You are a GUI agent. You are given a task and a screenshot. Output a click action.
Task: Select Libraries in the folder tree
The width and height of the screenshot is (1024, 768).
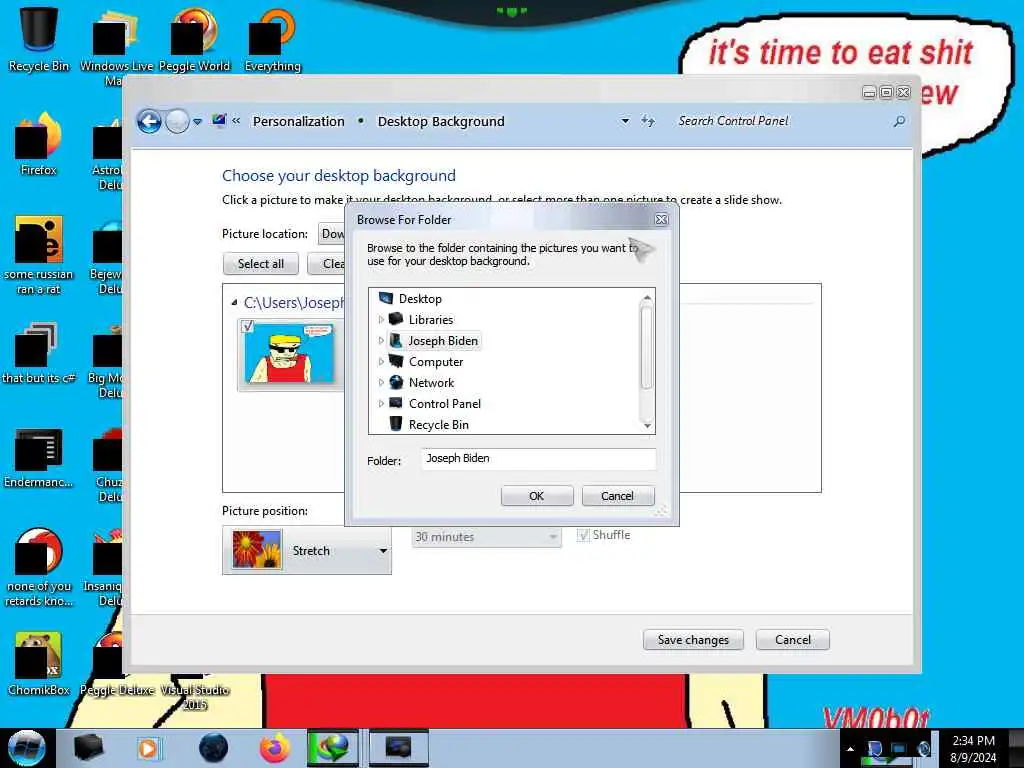click(x=430, y=320)
